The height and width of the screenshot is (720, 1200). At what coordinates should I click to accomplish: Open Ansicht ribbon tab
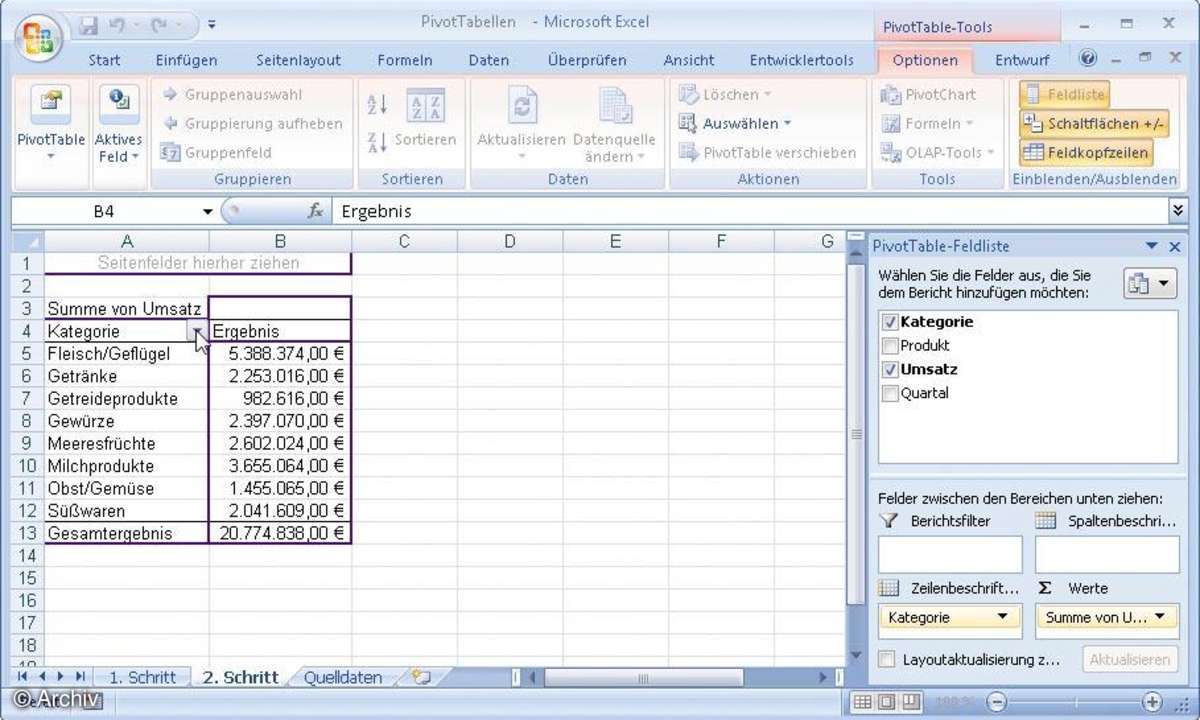tap(689, 60)
